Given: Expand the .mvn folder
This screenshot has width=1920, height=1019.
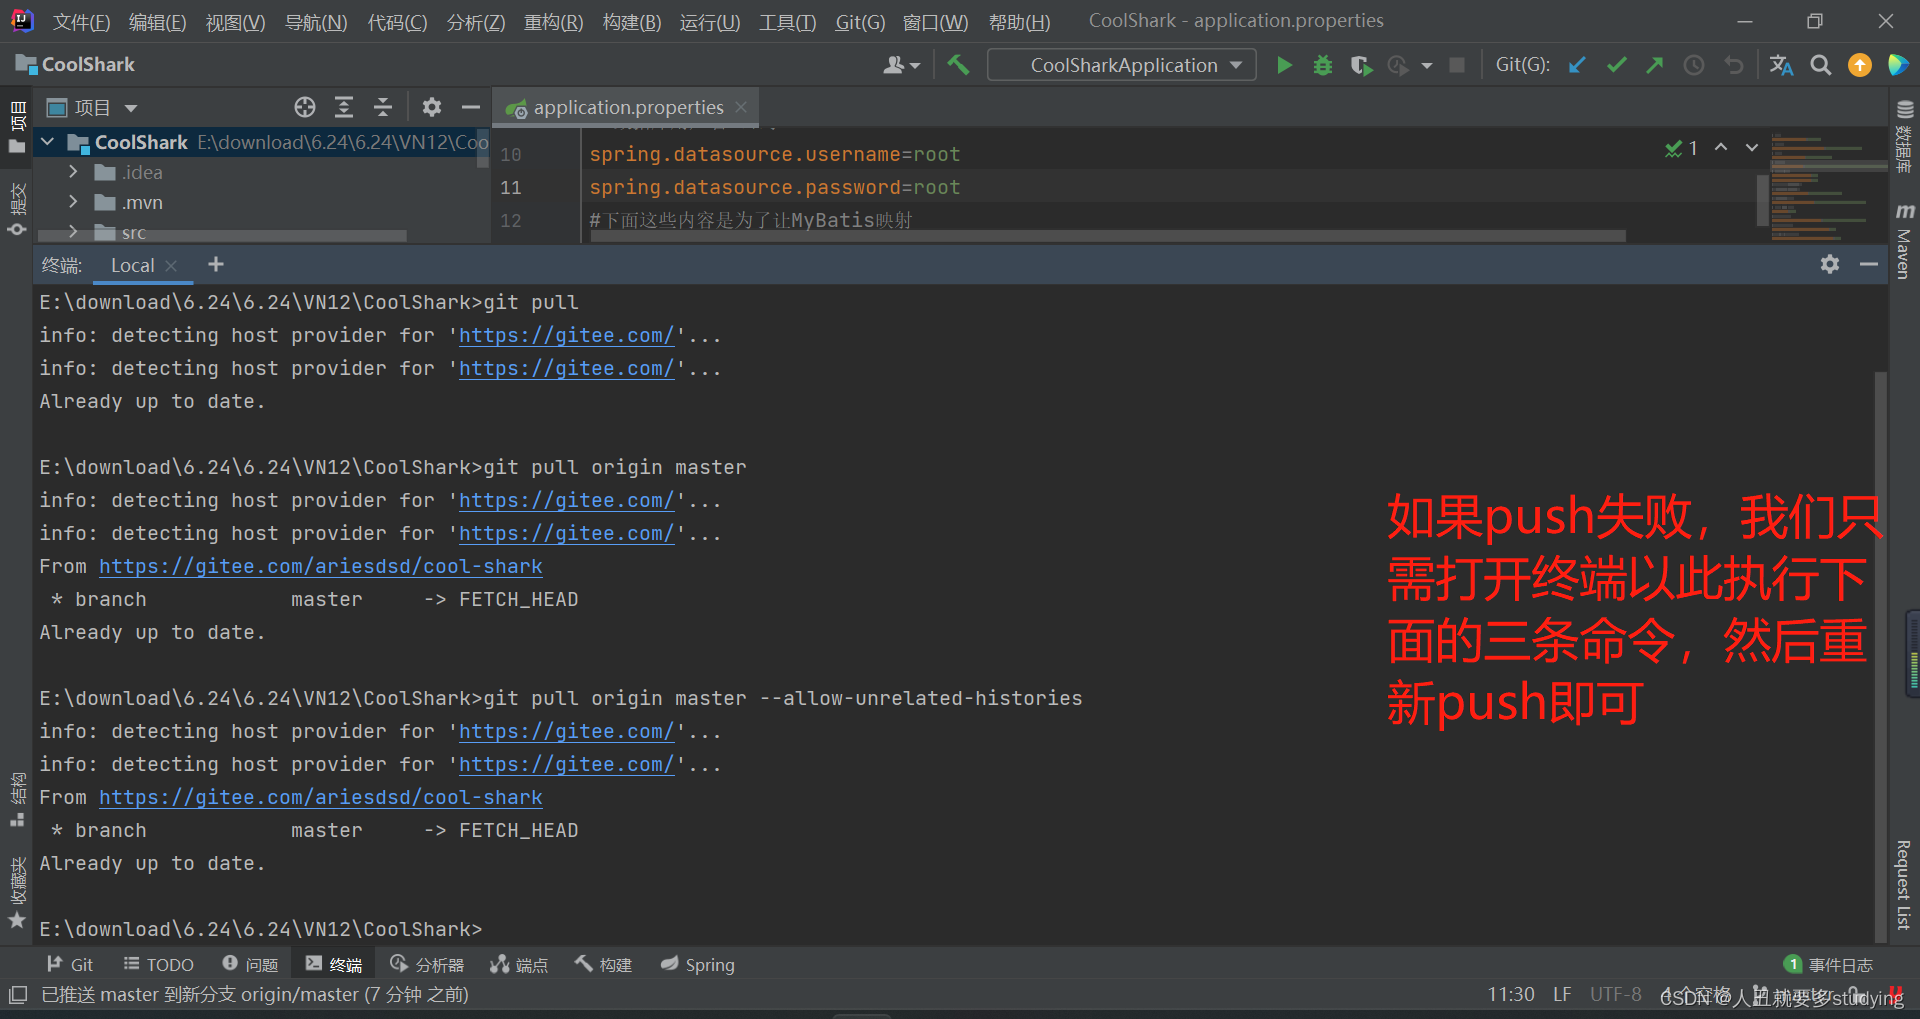Looking at the screenshot, I should pos(73,202).
